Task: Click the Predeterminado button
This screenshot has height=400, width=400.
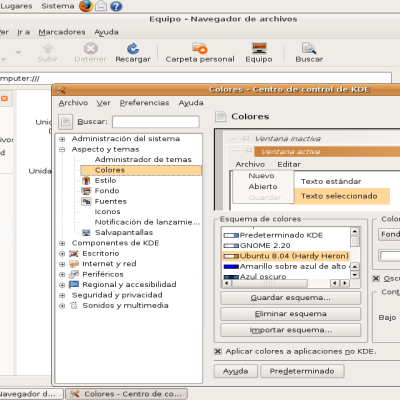Action: (302, 371)
